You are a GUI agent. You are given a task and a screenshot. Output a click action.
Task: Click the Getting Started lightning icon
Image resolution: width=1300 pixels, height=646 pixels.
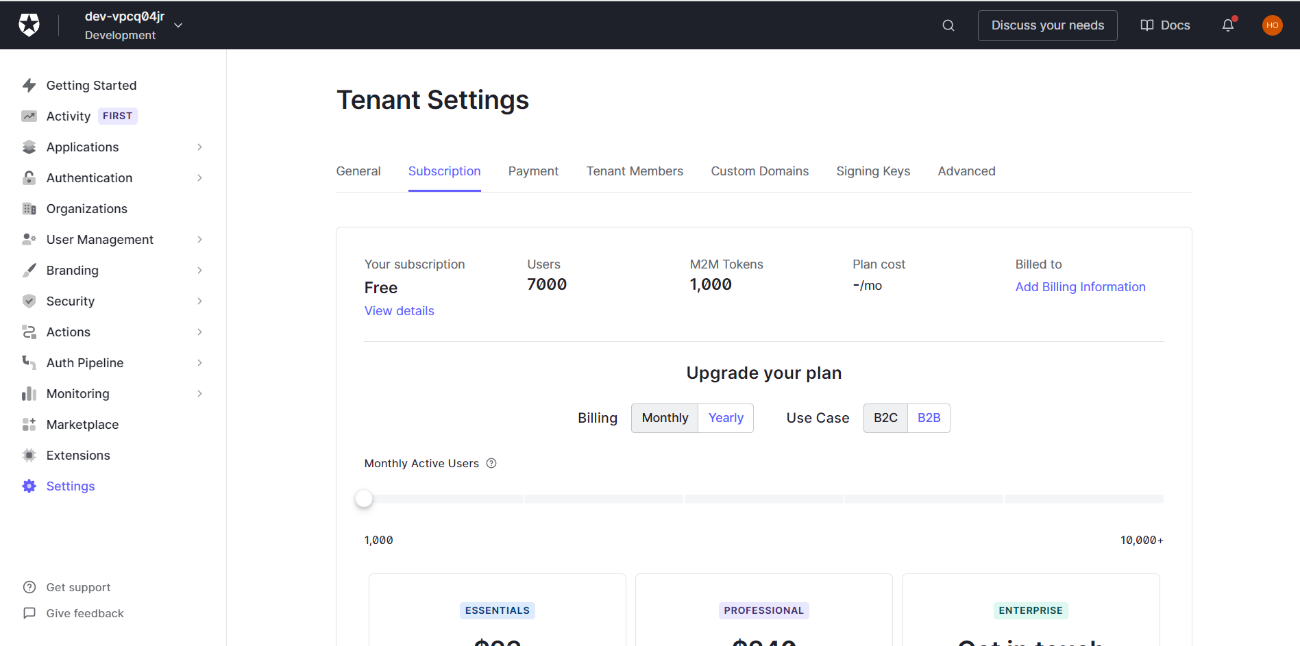(x=29, y=85)
